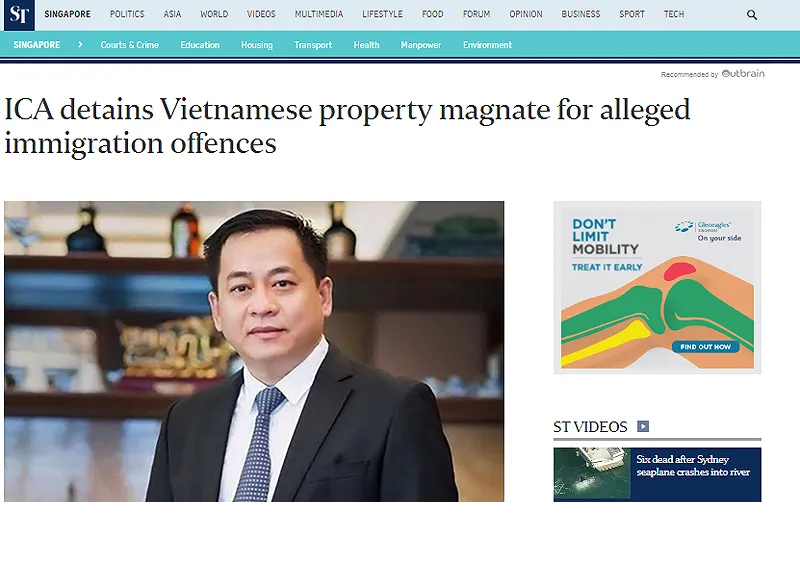Click the ICA detains article headline
The height and width of the screenshot is (562, 800).
point(347,126)
